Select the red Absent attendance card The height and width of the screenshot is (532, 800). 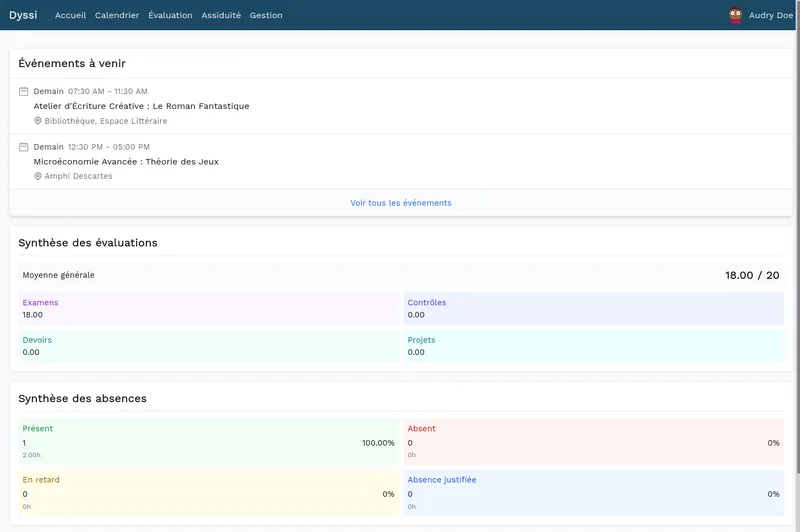pyautogui.click(x=593, y=441)
